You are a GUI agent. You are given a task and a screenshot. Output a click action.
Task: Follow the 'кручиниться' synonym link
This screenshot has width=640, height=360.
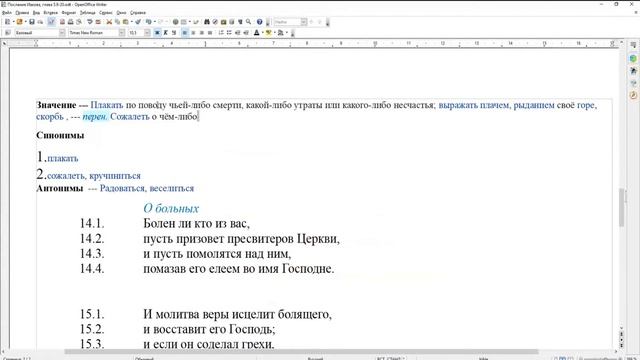click(115, 176)
